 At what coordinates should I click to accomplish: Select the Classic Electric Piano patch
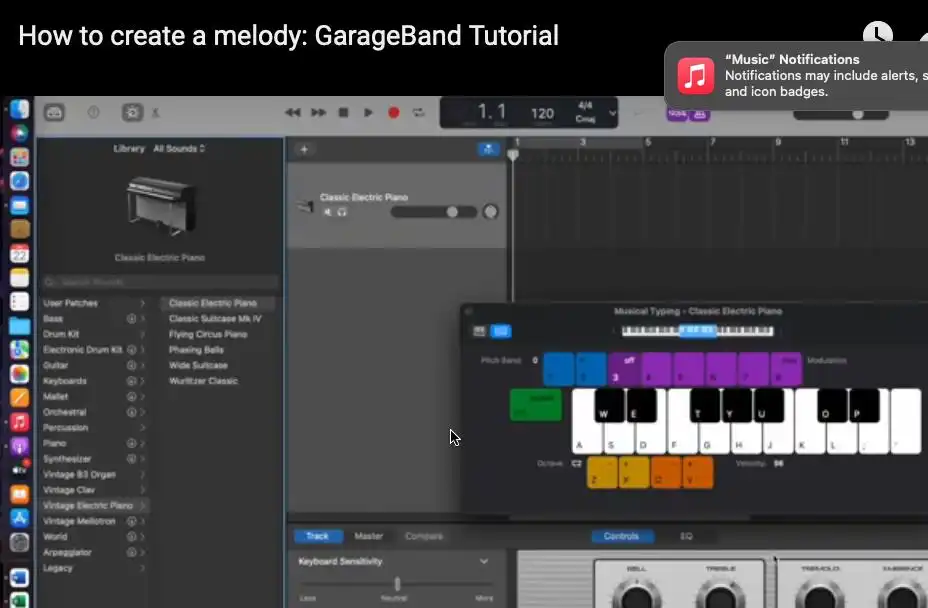click(218, 303)
